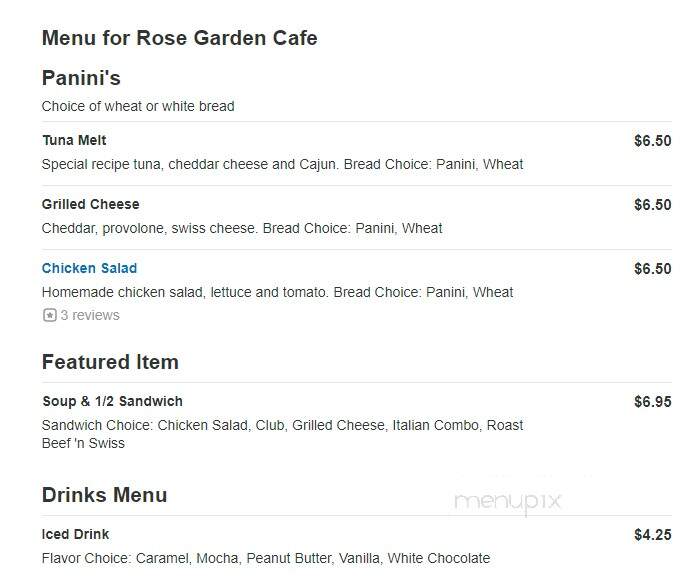Click the menupix watermark logo
This screenshot has width=687, height=584.
coord(507,501)
